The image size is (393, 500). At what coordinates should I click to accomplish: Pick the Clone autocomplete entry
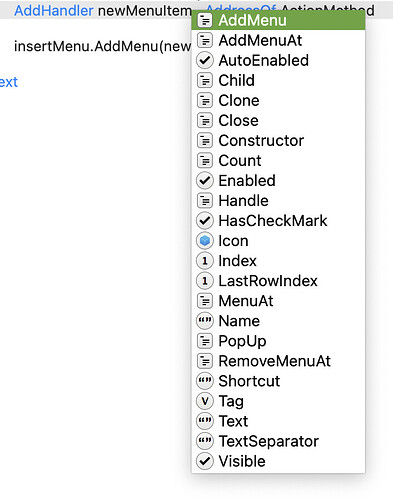pyautogui.click(x=278, y=101)
